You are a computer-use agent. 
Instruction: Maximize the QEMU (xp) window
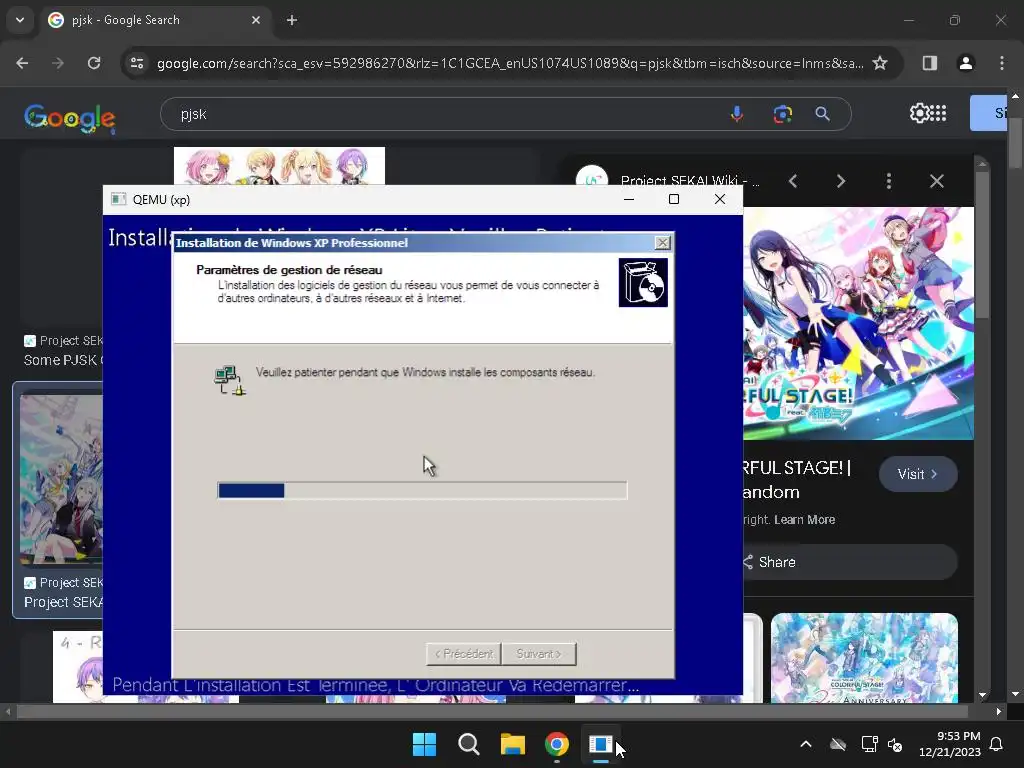674,199
